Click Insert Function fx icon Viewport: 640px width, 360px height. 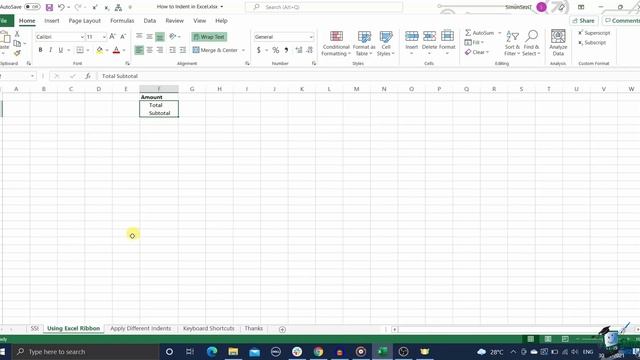click(88, 76)
